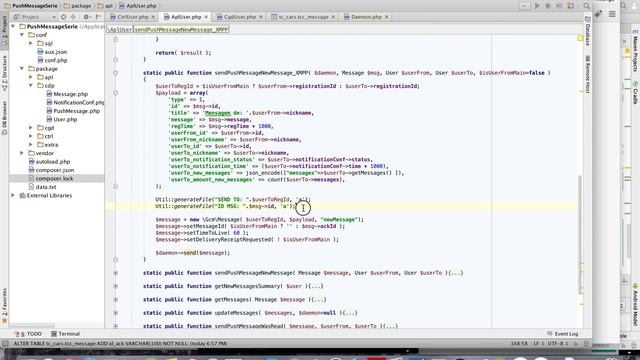
Task: Click the hide panel icon in Project header
Action: pyautogui.click(x=98, y=17)
